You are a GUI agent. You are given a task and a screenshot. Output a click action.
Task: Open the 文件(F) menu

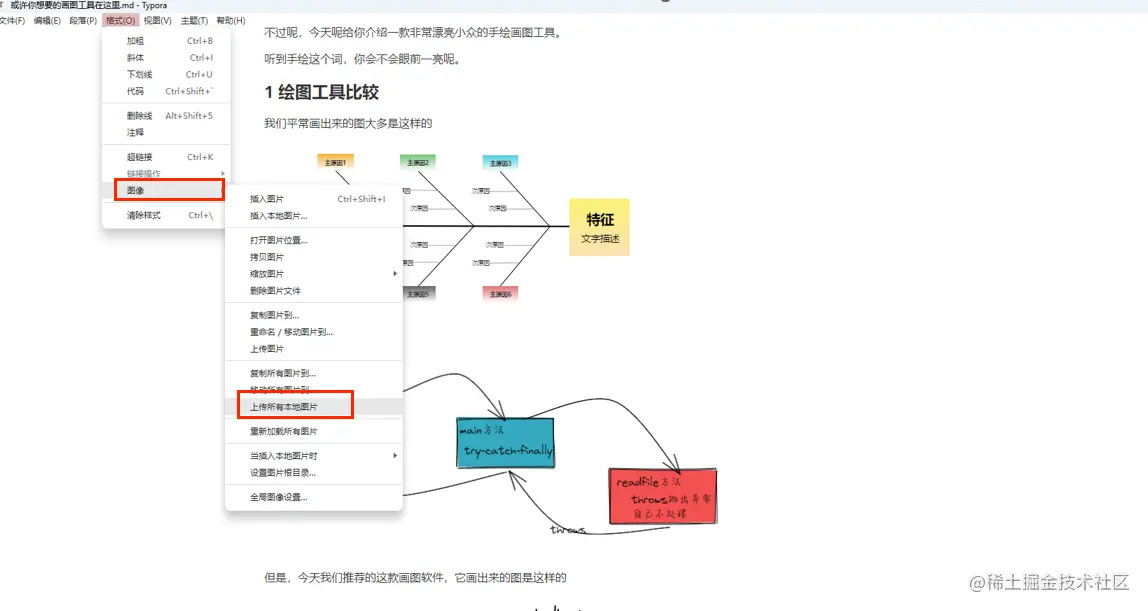pos(12,20)
